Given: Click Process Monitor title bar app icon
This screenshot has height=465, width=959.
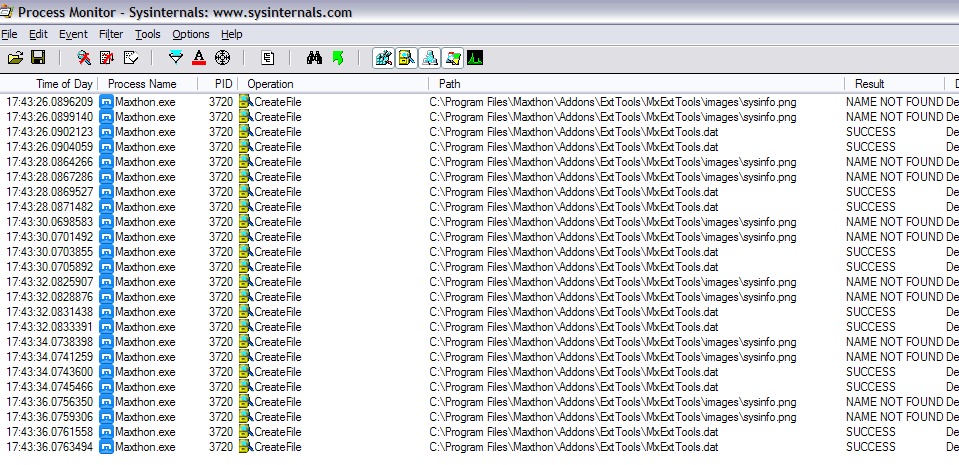Looking at the screenshot, I should (6, 12).
